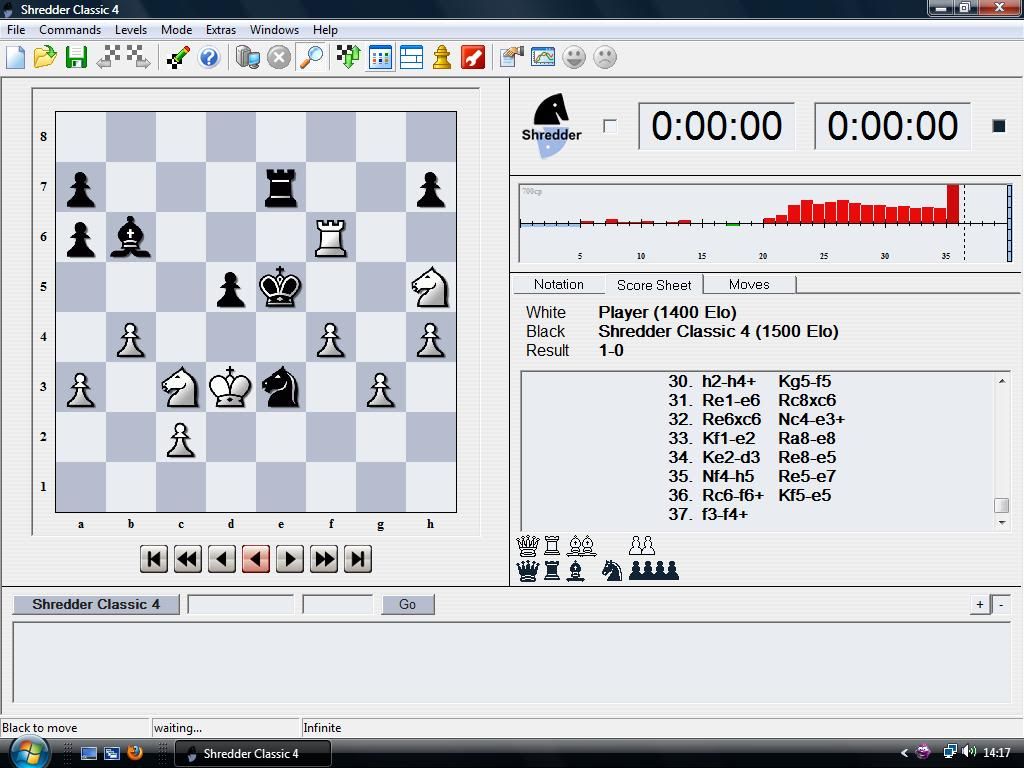Image resolution: width=1024 pixels, height=768 pixels.
Task: Open the Mode menu
Action: click(x=176, y=30)
